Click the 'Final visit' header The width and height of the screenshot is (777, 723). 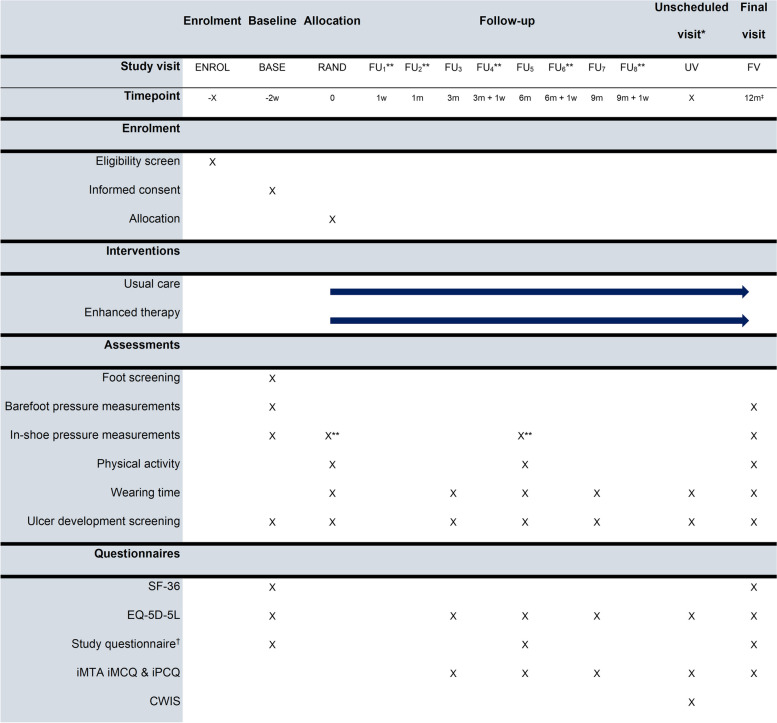pyautogui.click(x=754, y=21)
